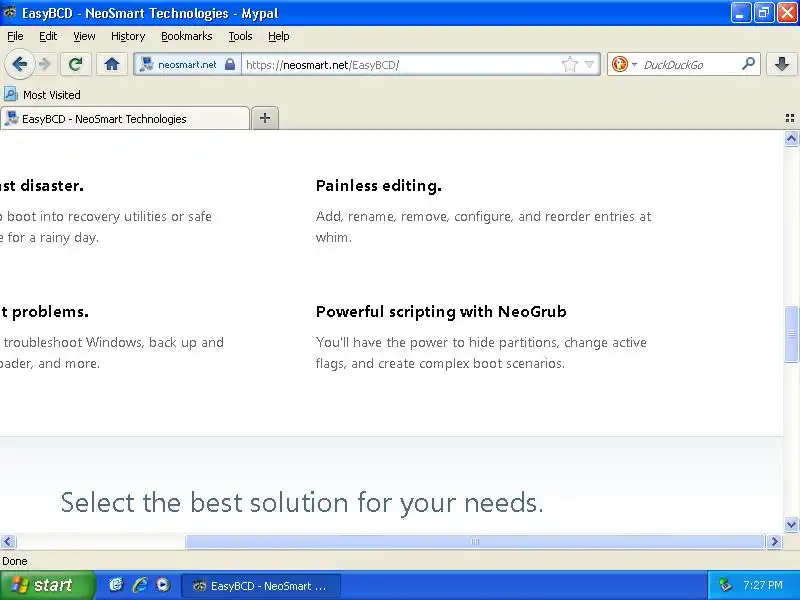The width and height of the screenshot is (800, 600).
Task: Click the horizontal scrollbar right arrow
Action: click(x=774, y=541)
